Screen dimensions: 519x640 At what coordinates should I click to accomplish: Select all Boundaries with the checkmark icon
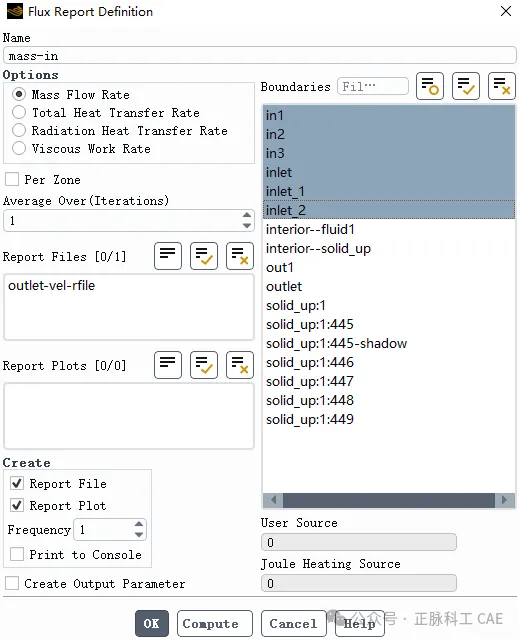click(466, 86)
